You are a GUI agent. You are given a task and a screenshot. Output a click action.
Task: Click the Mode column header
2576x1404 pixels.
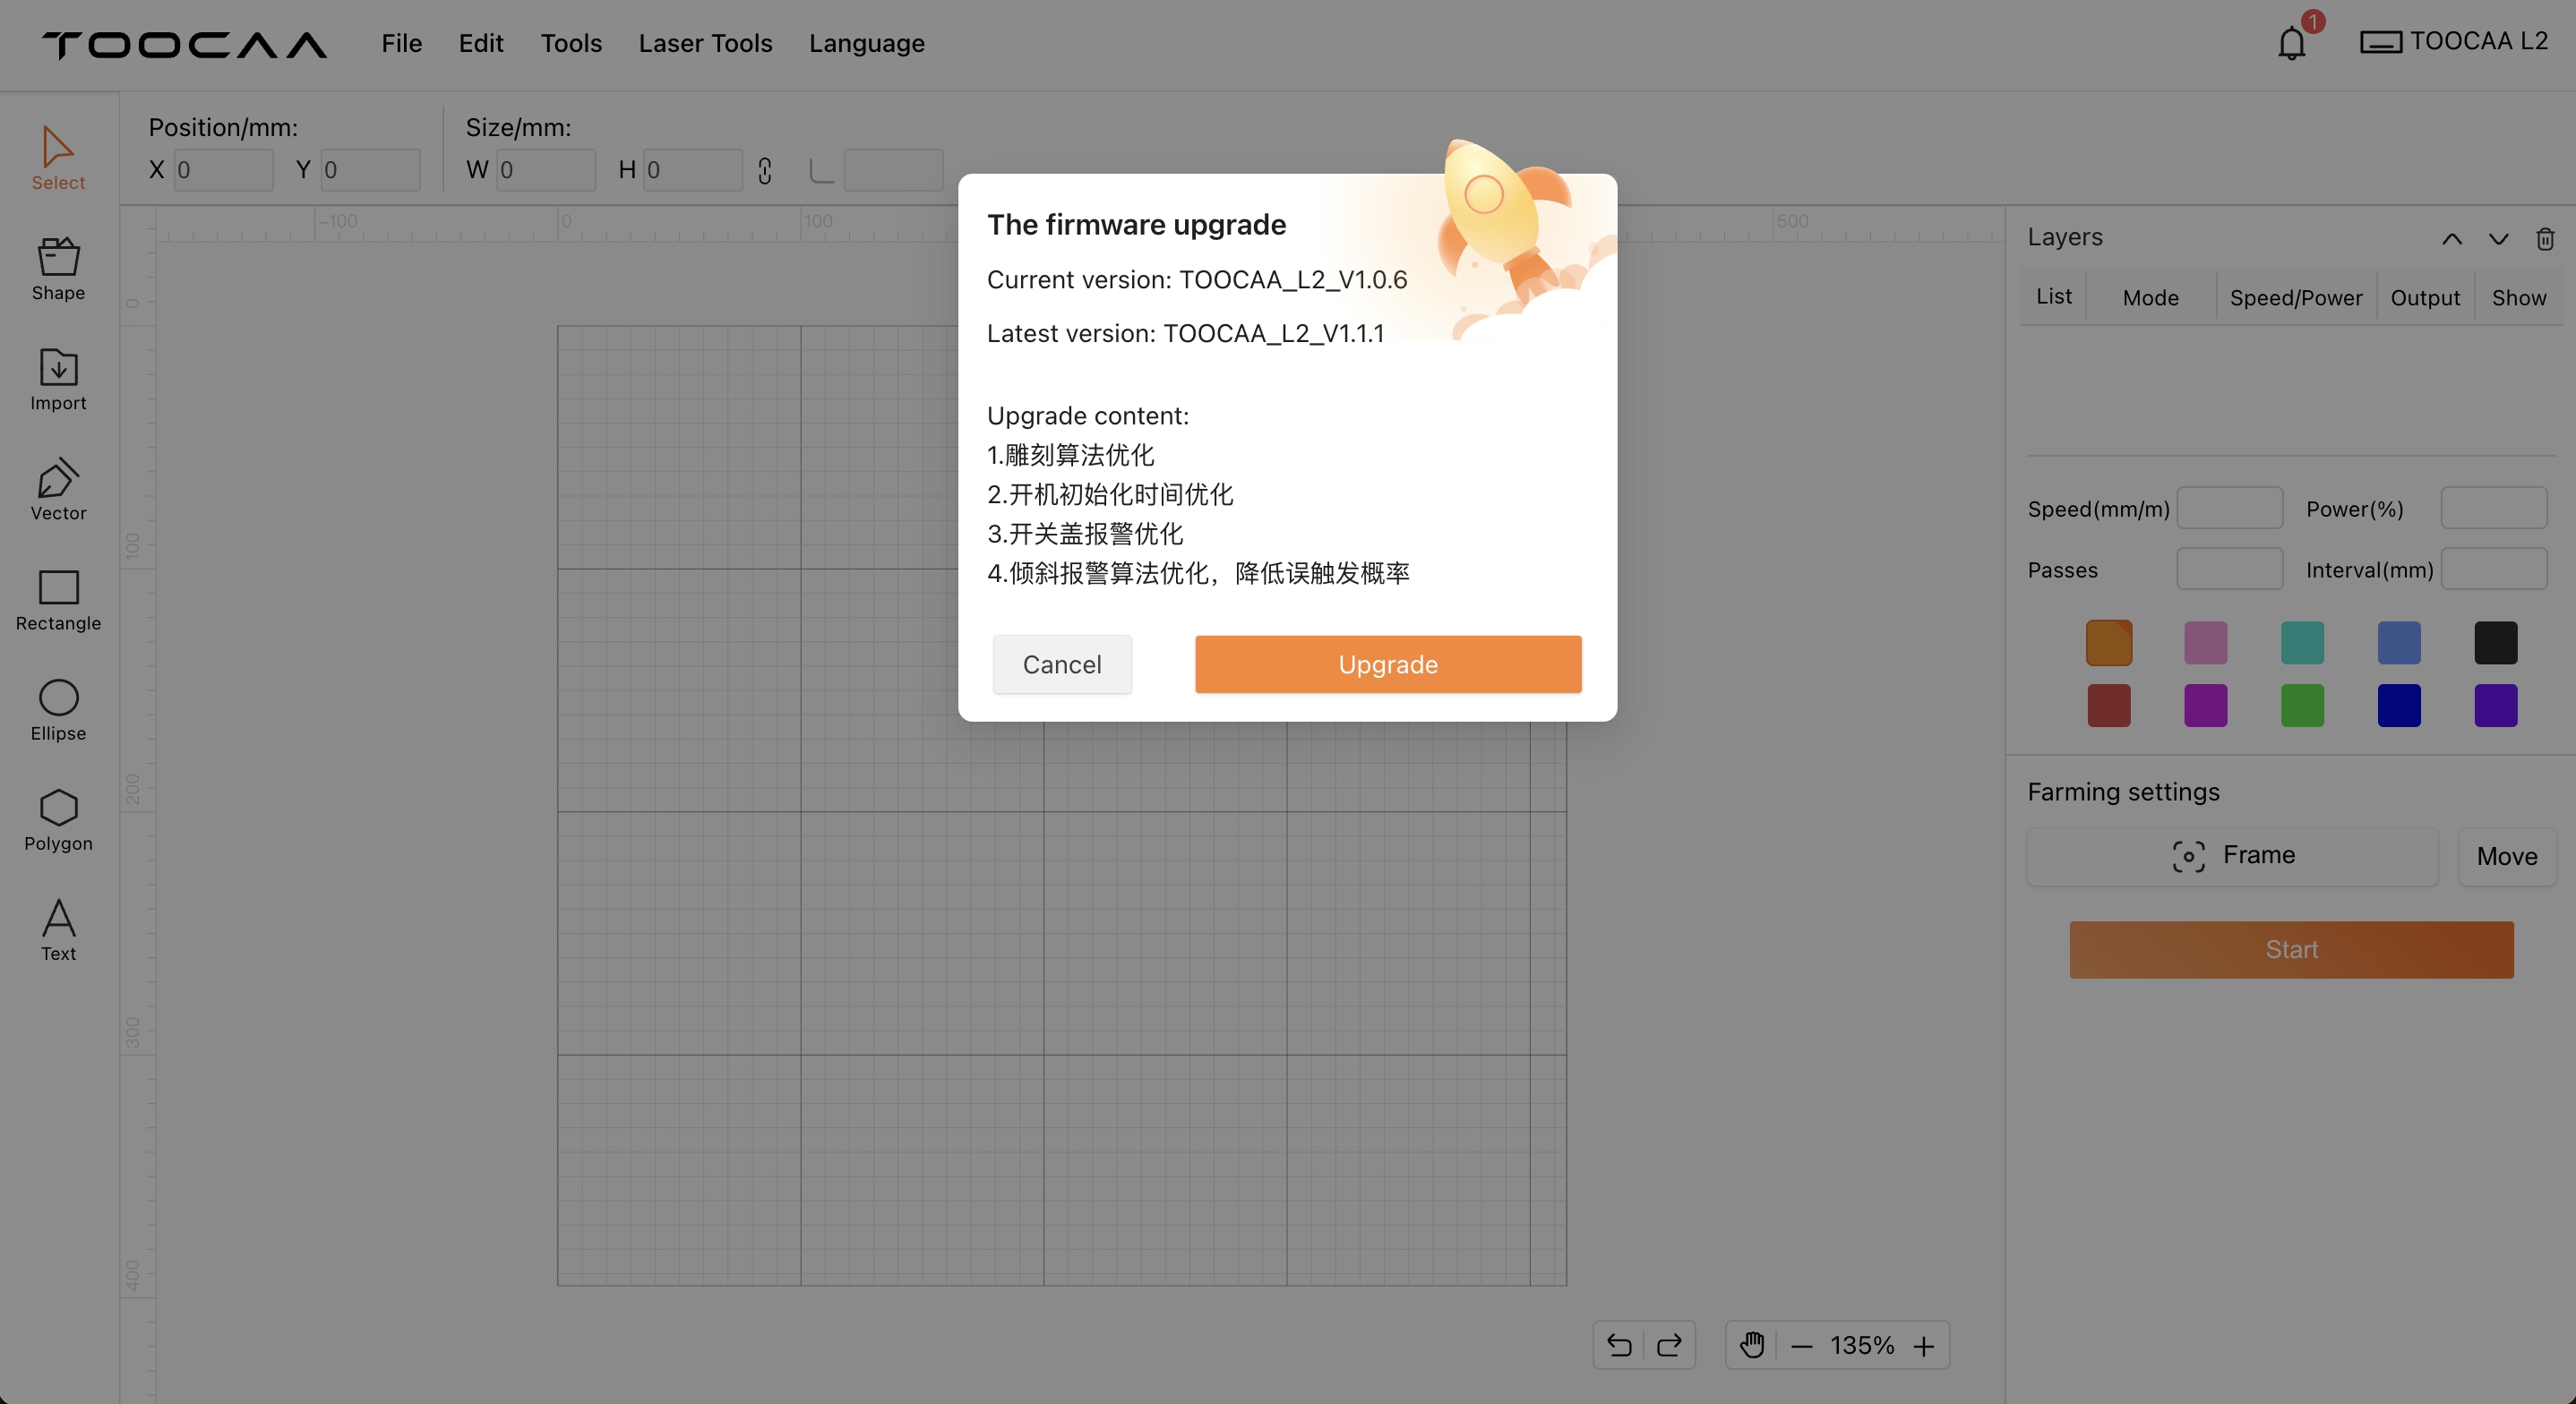2151,298
